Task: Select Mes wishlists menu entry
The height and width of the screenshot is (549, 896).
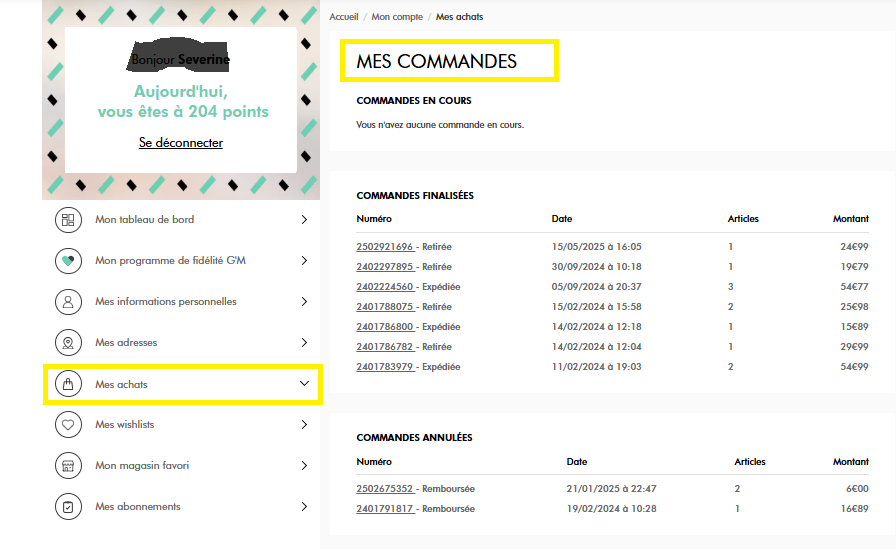Action: click(125, 424)
